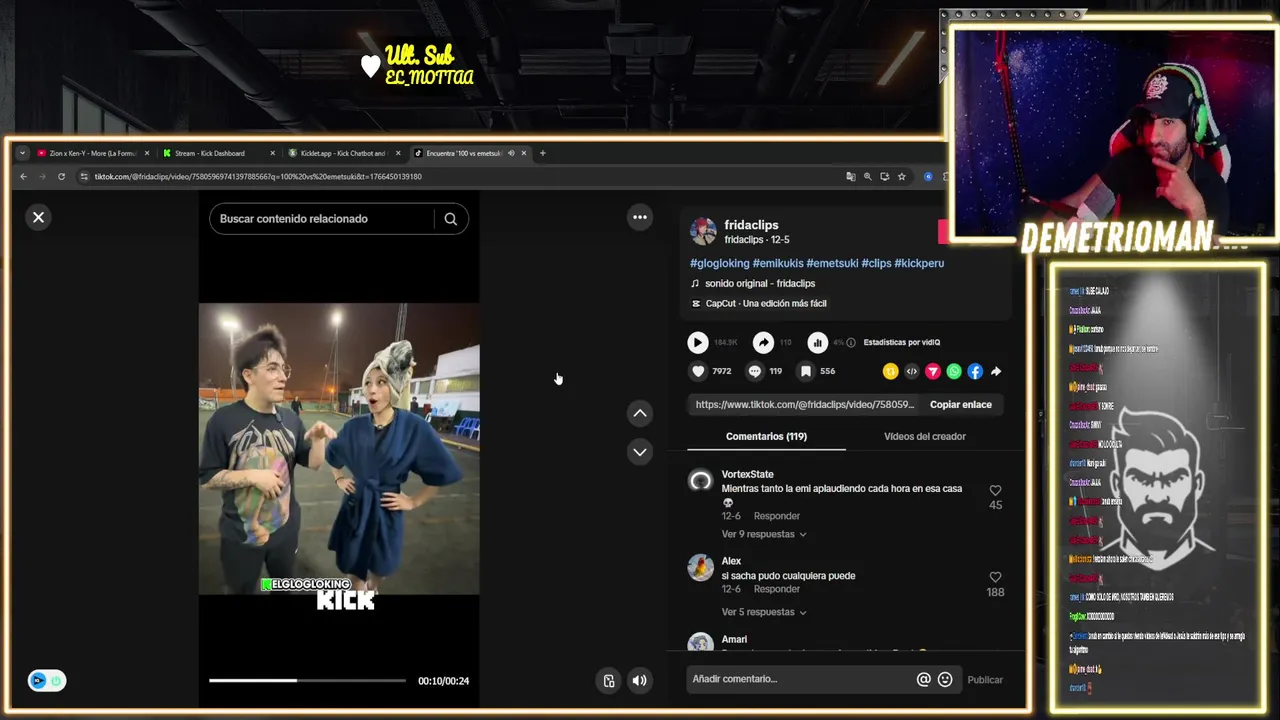1280x720 pixels.
Task: Open the fridaclips username link
Action: tap(751, 225)
